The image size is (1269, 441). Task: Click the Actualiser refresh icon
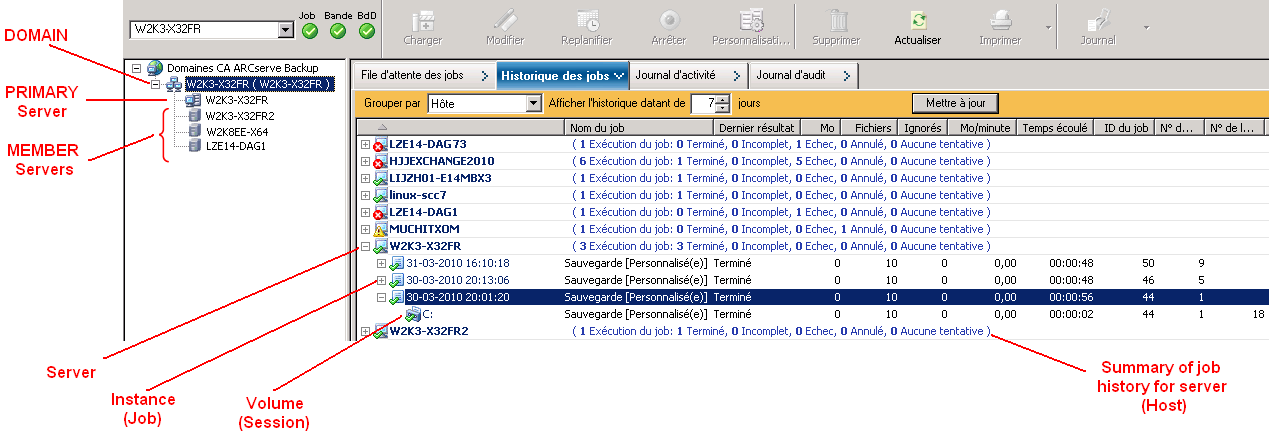click(x=917, y=19)
